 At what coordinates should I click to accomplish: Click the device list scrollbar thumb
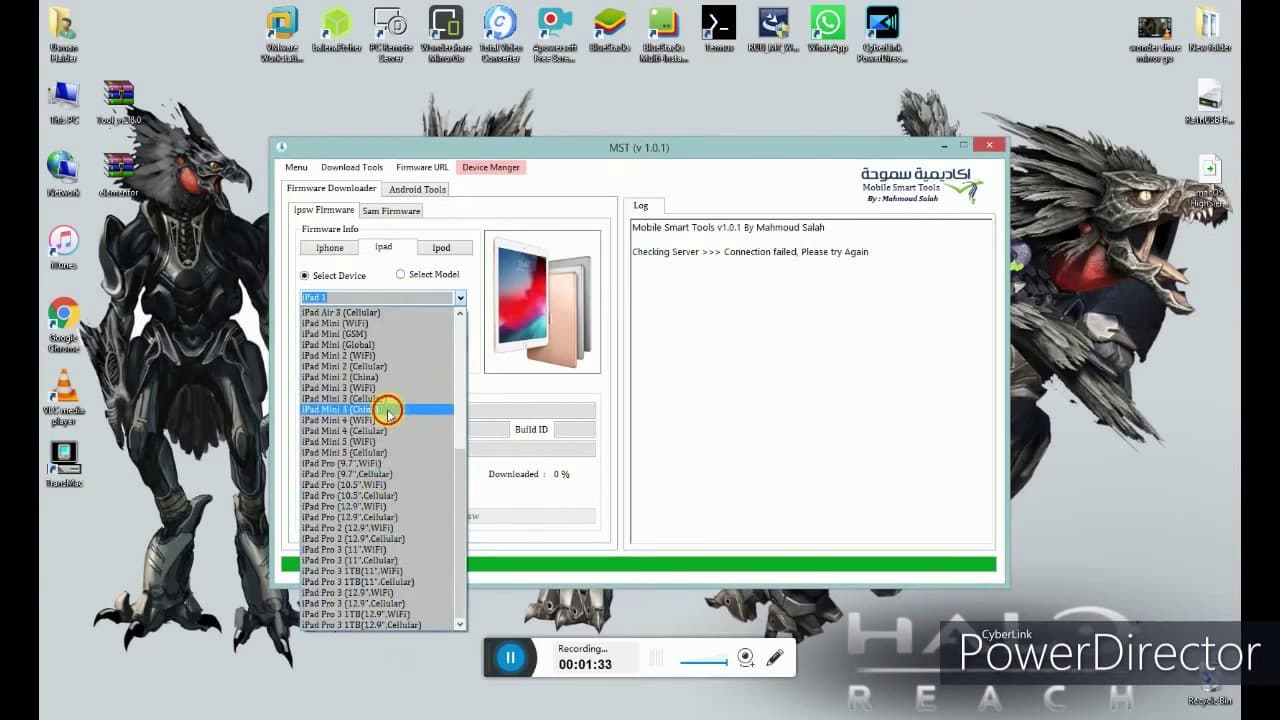[x=460, y=385]
